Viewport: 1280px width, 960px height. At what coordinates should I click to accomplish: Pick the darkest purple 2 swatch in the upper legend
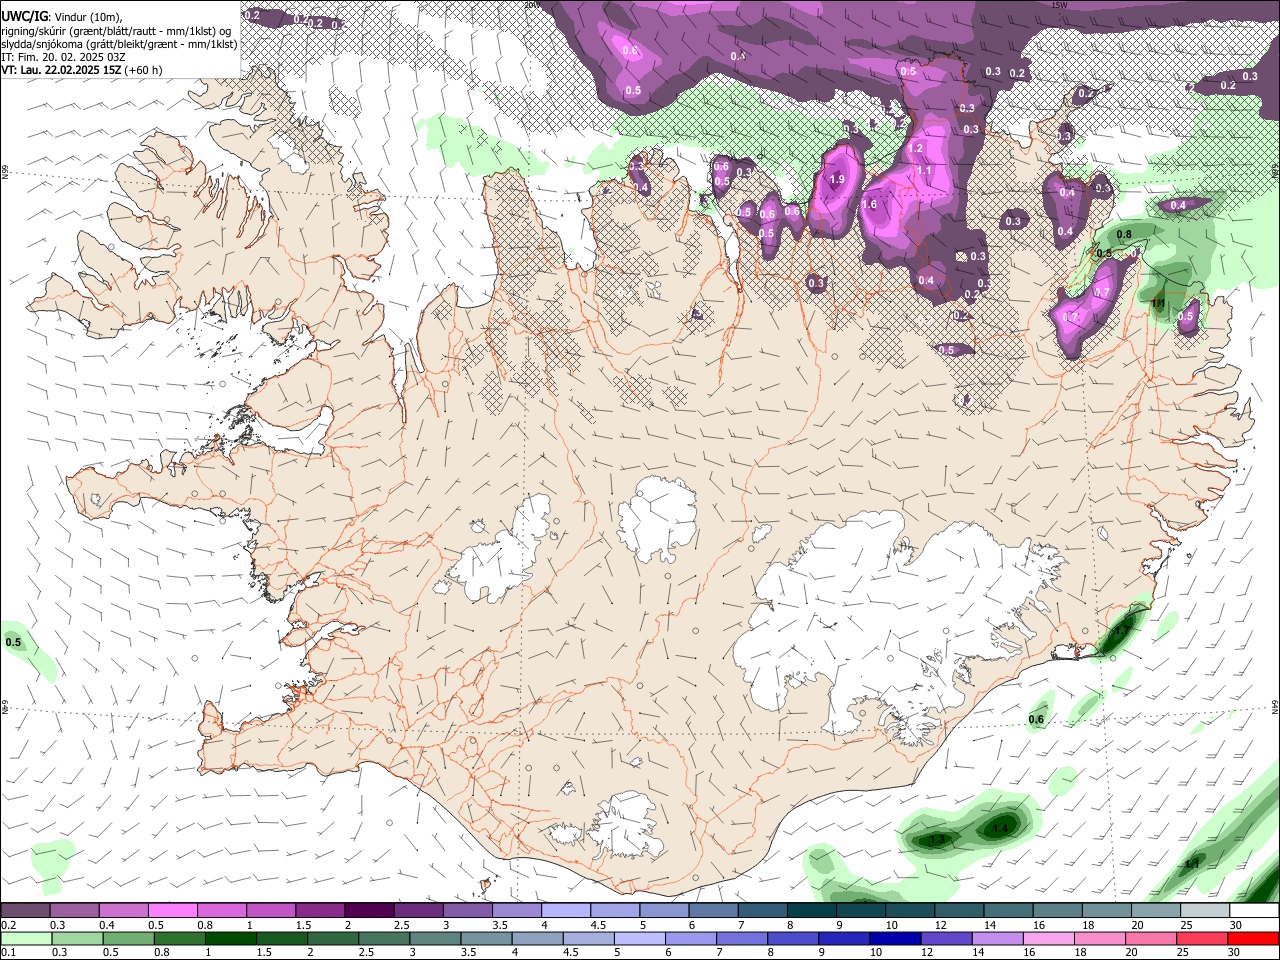pyautogui.click(x=369, y=911)
